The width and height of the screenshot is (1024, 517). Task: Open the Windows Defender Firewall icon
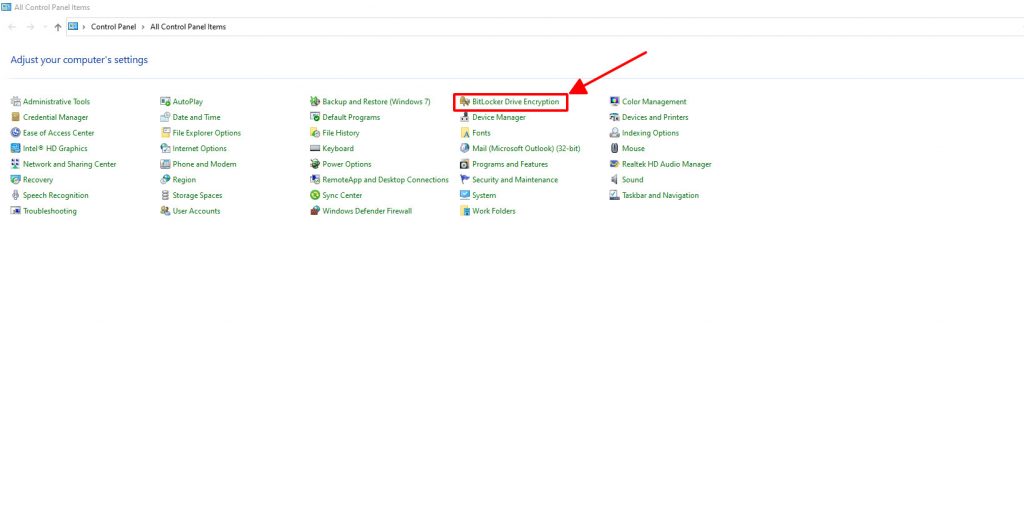[x=314, y=211]
